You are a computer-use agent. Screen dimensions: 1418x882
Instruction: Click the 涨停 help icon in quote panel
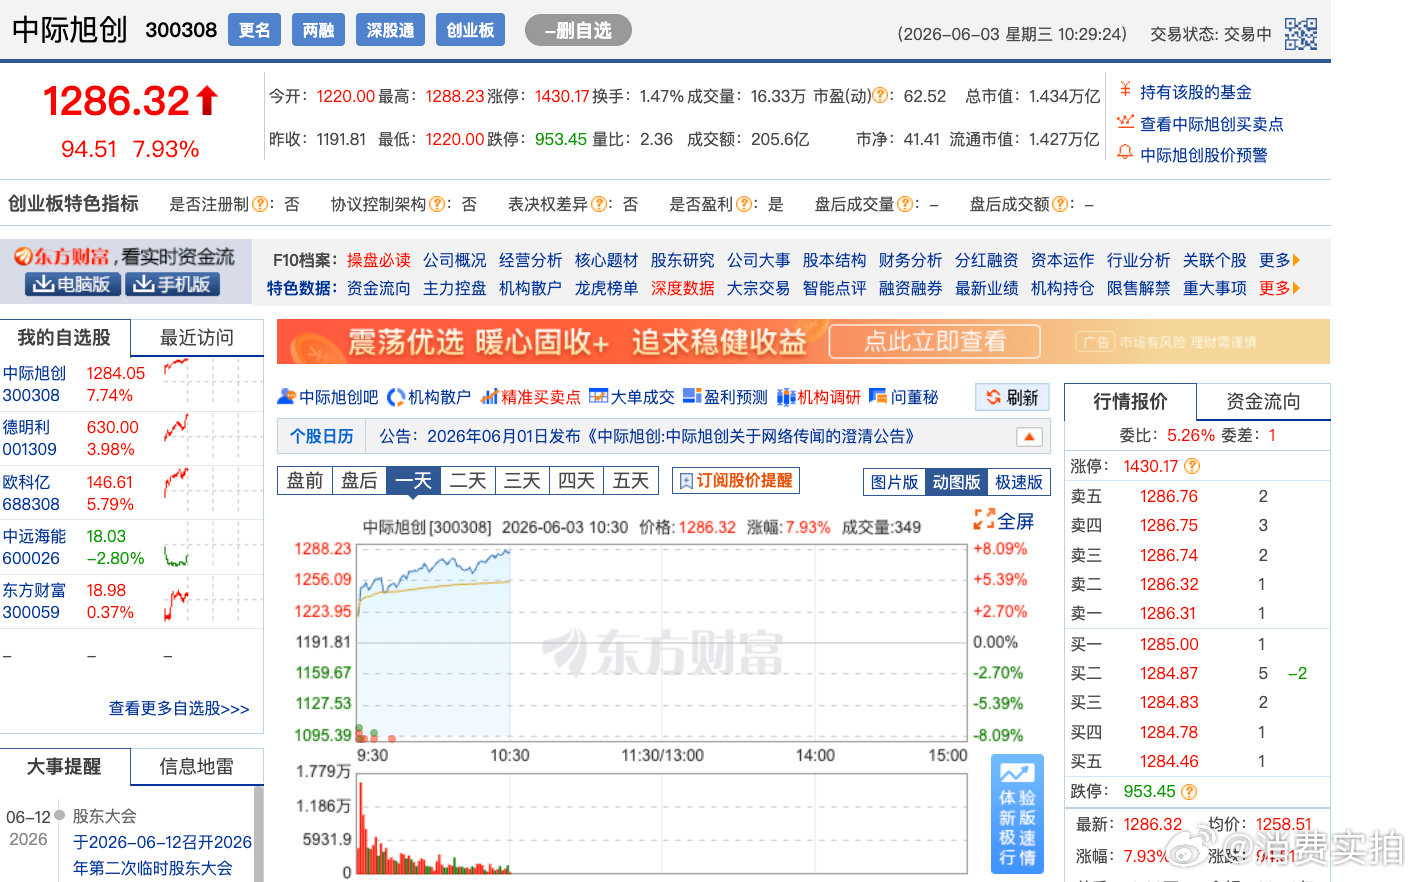(x=1192, y=466)
